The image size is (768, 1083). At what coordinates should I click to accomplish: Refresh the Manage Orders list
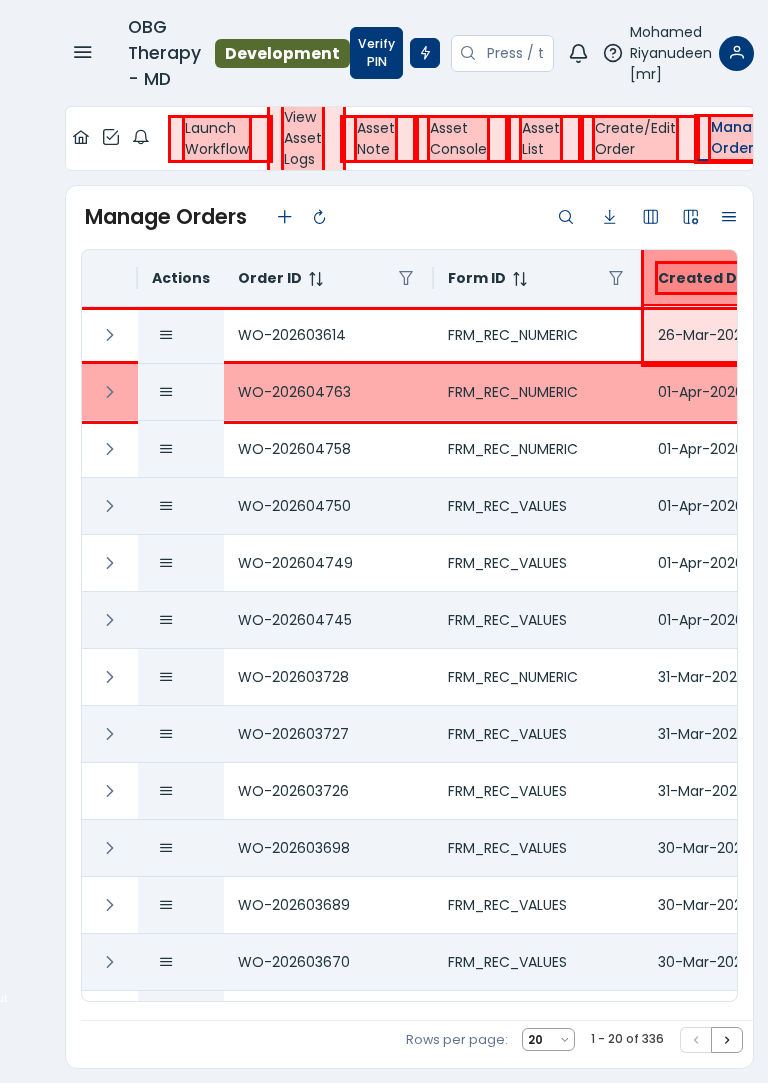(319, 217)
